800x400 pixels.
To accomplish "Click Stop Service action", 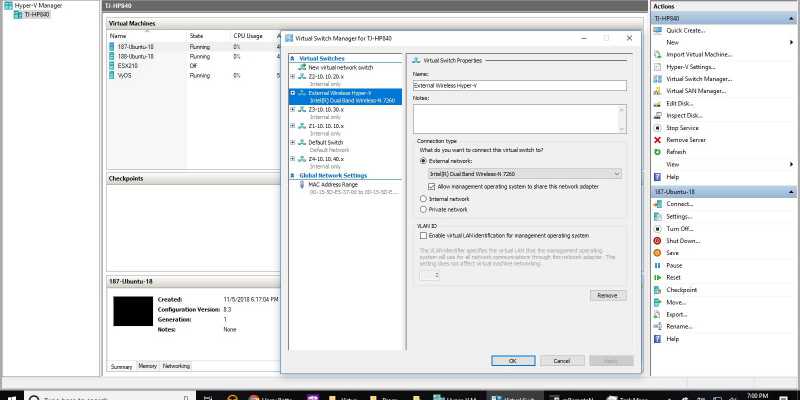I will [x=682, y=128].
